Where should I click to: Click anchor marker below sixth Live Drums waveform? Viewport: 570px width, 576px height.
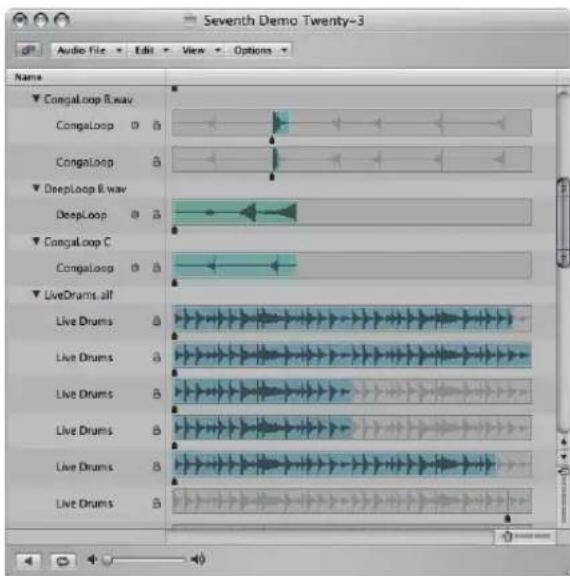point(508,518)
